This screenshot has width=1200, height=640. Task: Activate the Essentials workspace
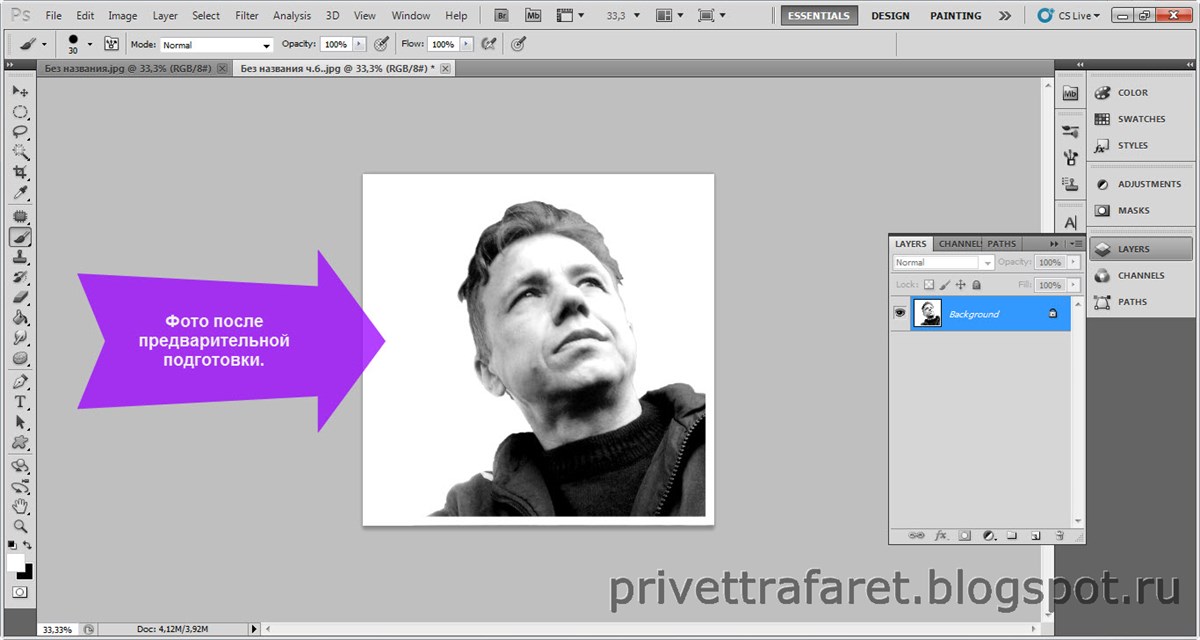point(819,16)
